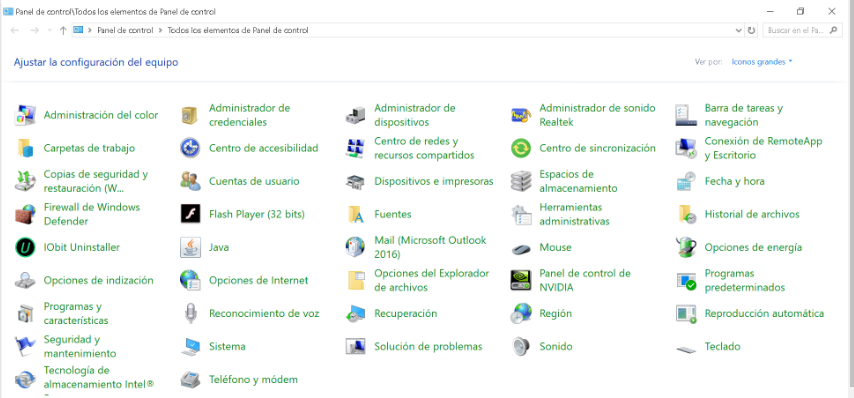This screenshot has height=398, width=854.
Task: Click the Mouse icon
Action: [521, 249]
